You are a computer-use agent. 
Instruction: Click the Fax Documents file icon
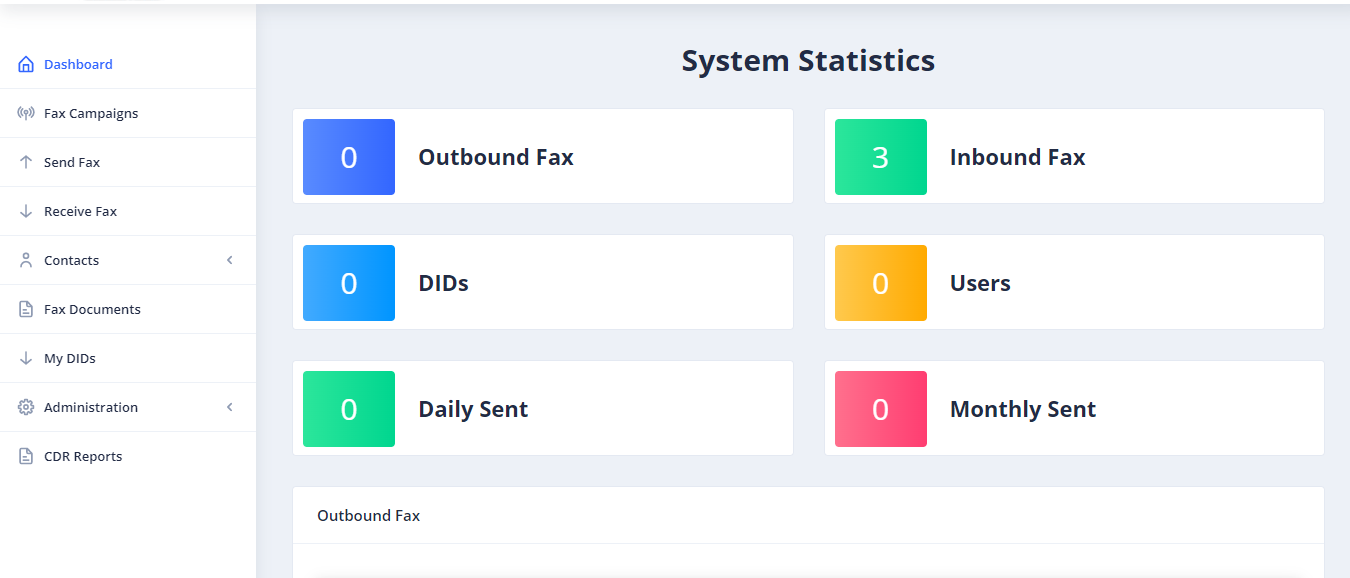coord(26,309)
